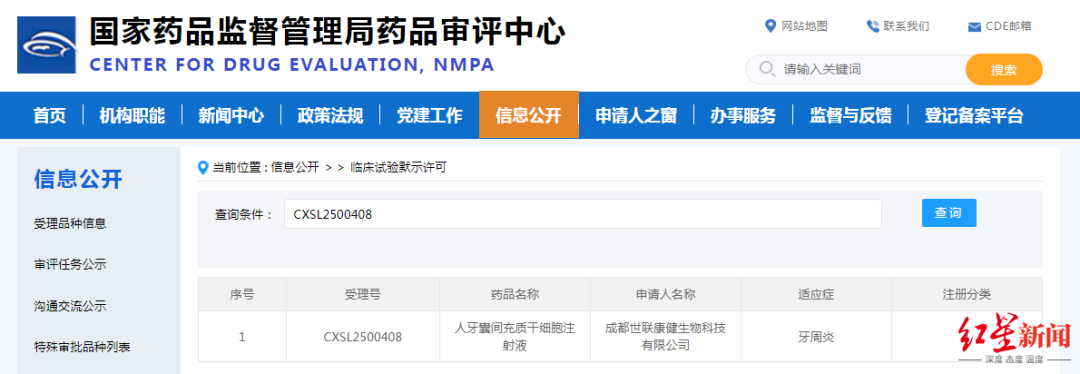Screen dimensions: 1080x374
Task: Open 申请人之窗 navigation item
Action: [636, 115]
